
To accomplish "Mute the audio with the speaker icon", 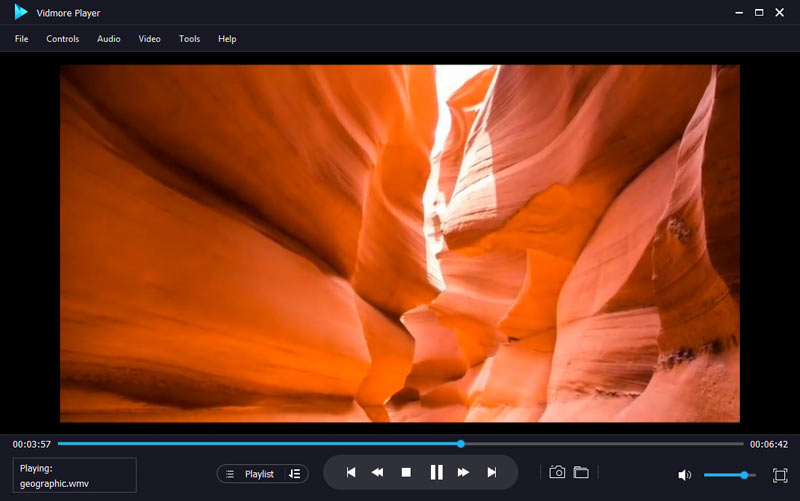I will (684, 475).
